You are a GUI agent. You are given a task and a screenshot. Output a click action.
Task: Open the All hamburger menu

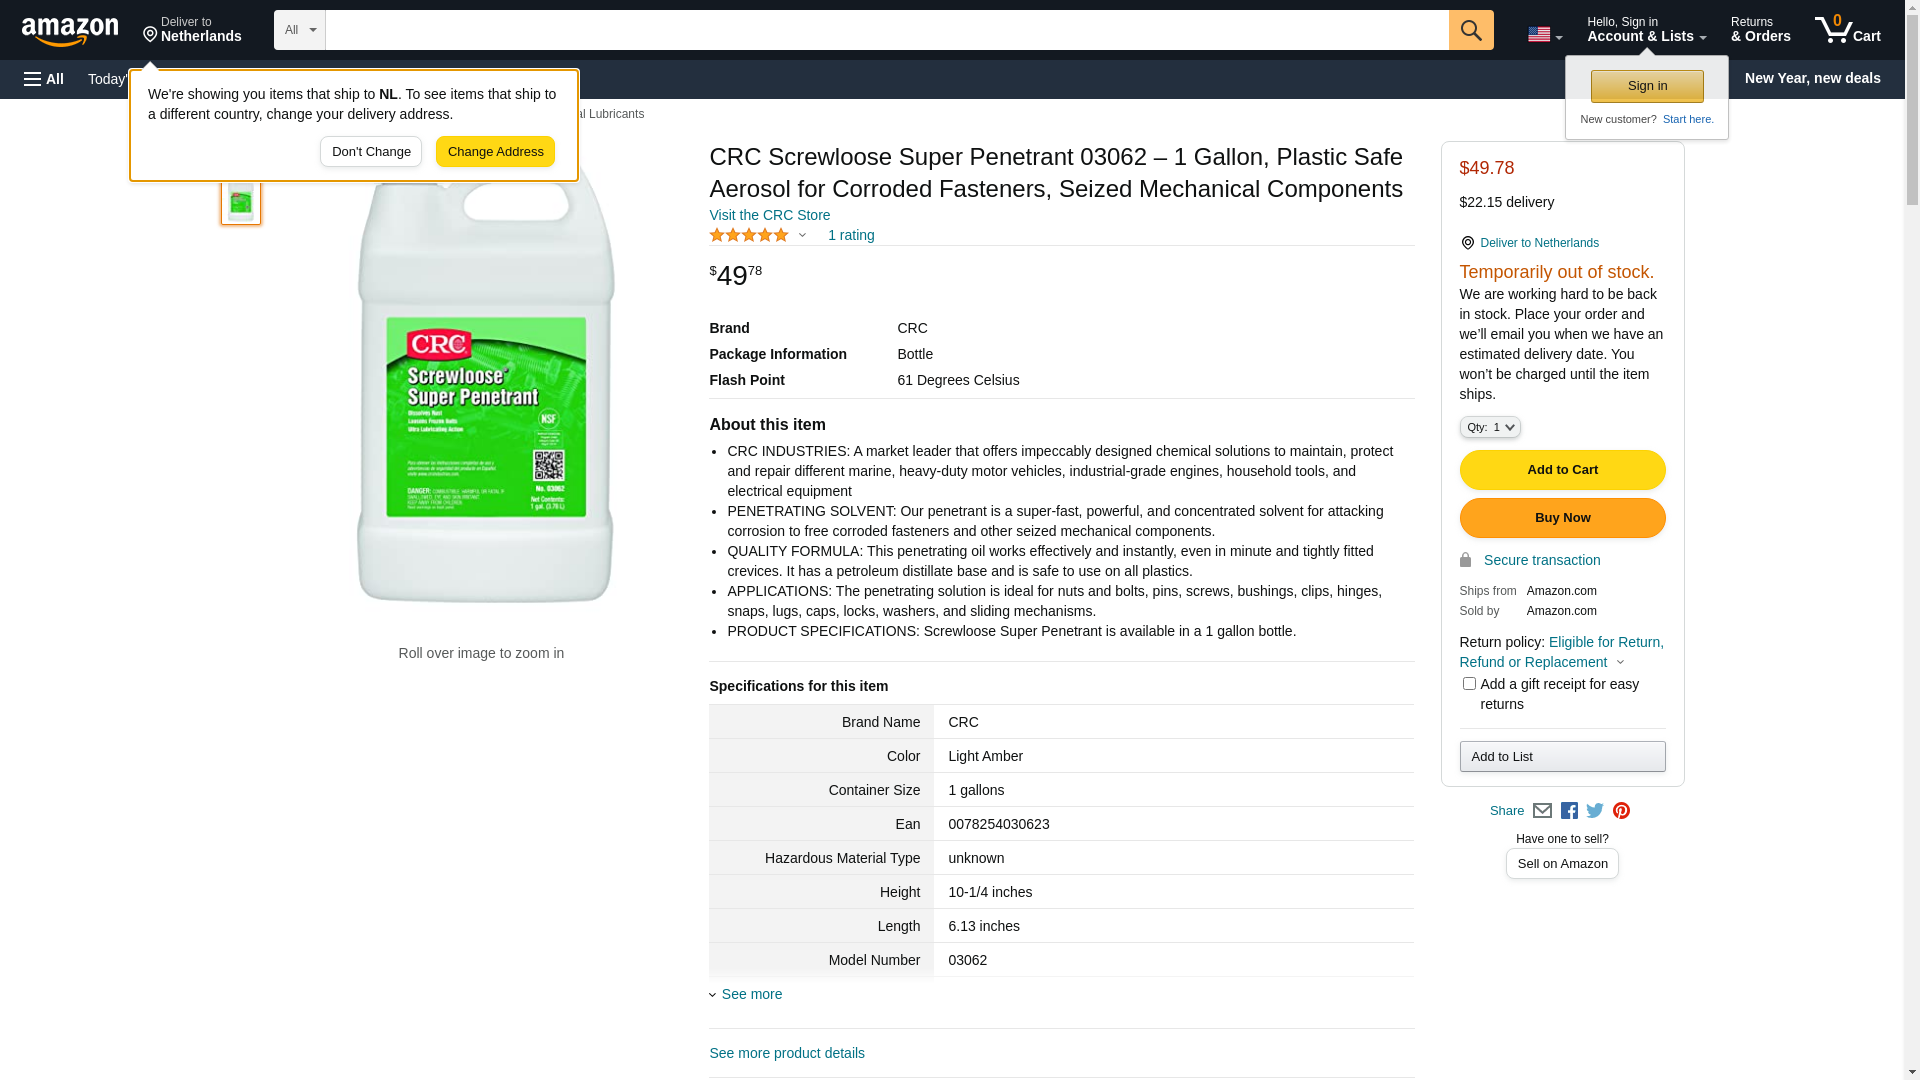tap(44, 79)
